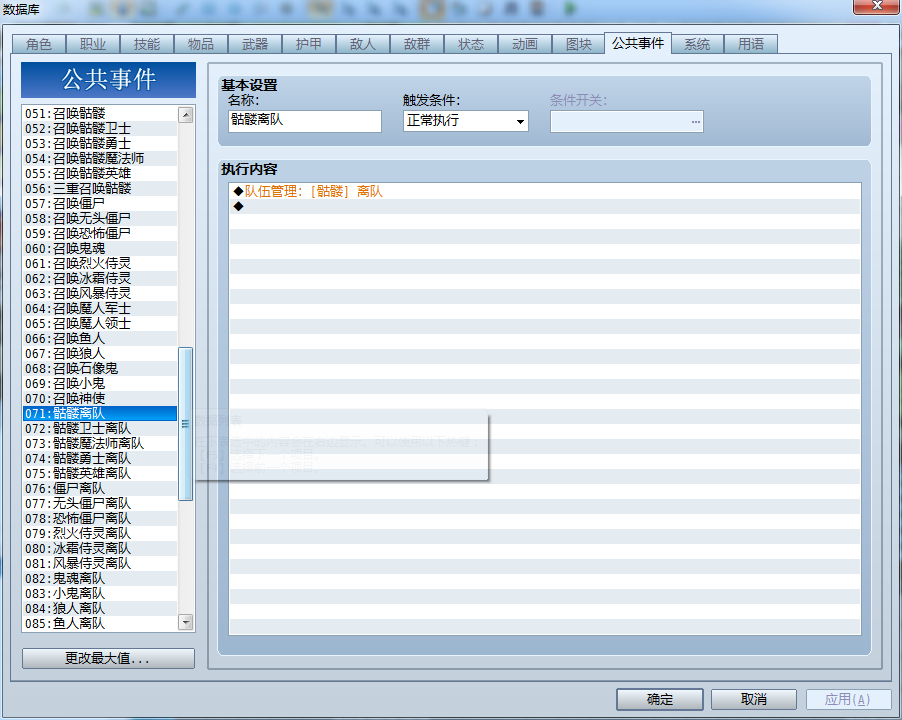Select event 060:召唤鬼魂

tap(100, 248)
